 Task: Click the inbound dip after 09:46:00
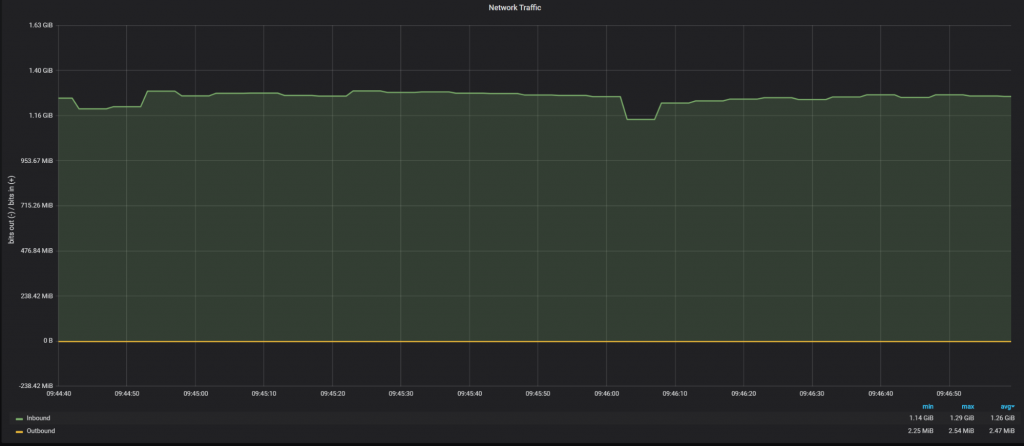[x=640, y=119]
